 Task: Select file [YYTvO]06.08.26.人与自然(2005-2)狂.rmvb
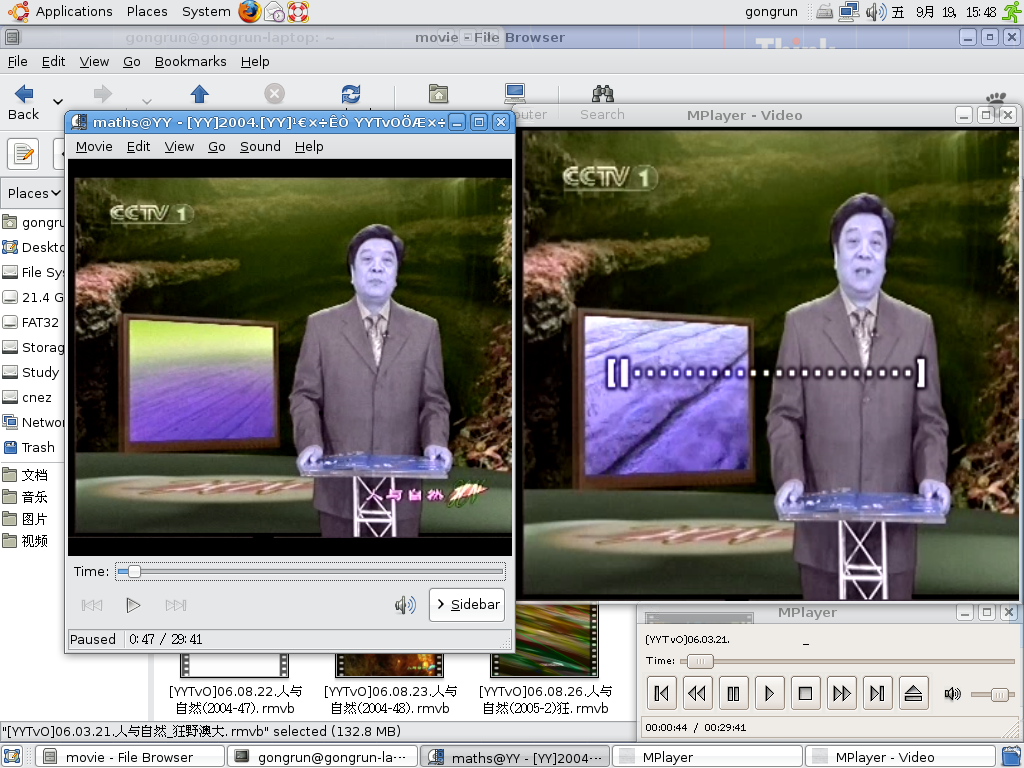pyautogui.click(x=545, y=699)
